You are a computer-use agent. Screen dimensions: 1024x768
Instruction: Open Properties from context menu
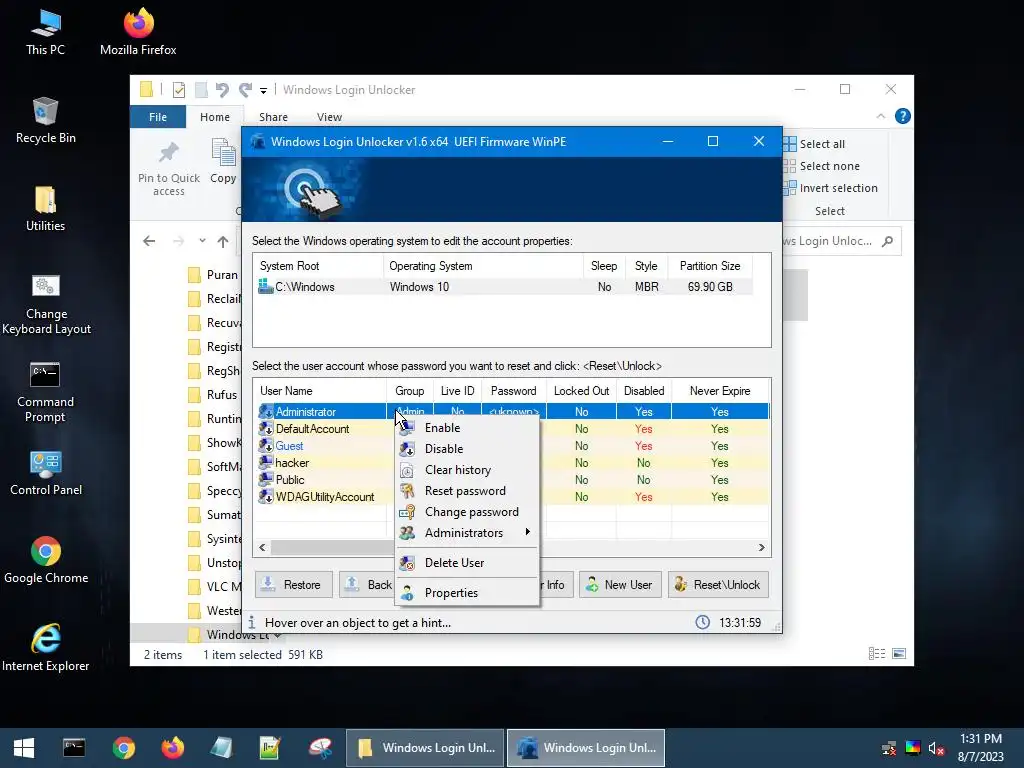467,592
